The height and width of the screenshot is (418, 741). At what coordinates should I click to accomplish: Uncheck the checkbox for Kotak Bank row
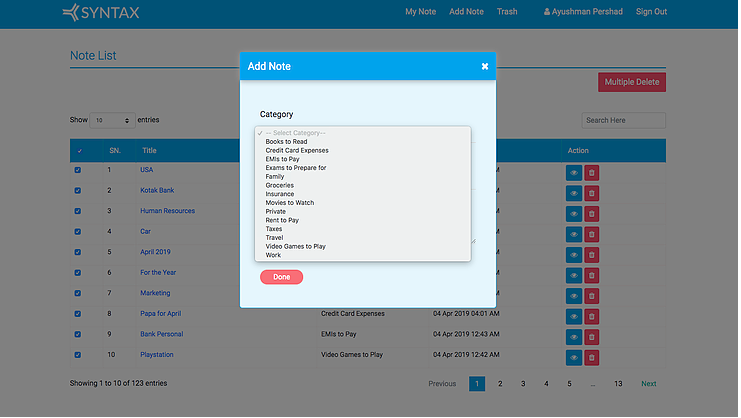pyautogui.click(x=78, y=190)
